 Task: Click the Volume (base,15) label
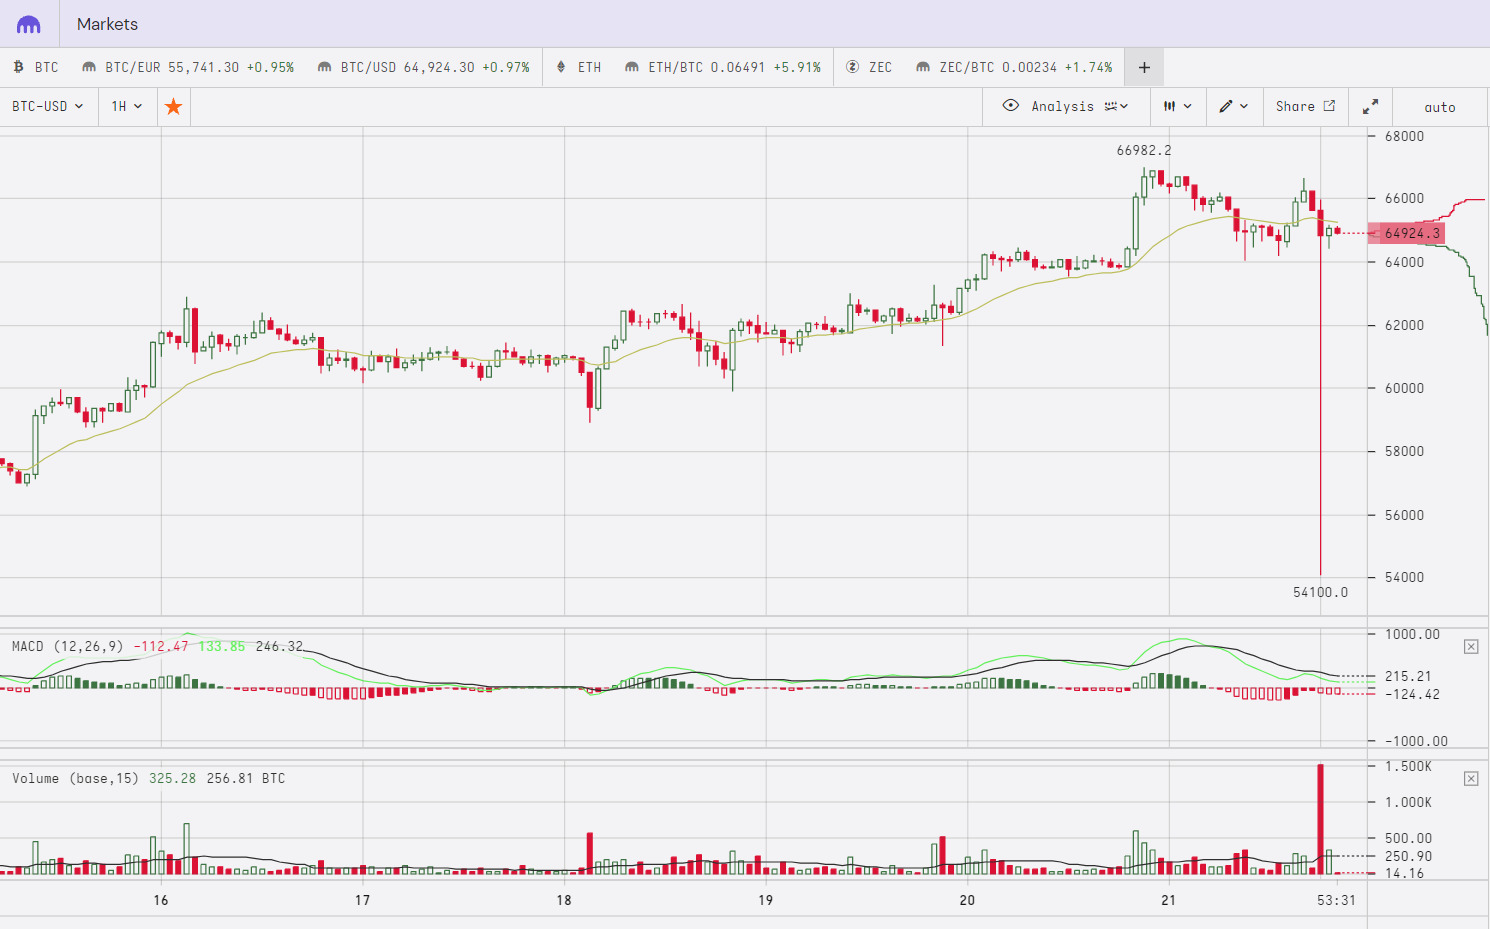tap(75, 778)
